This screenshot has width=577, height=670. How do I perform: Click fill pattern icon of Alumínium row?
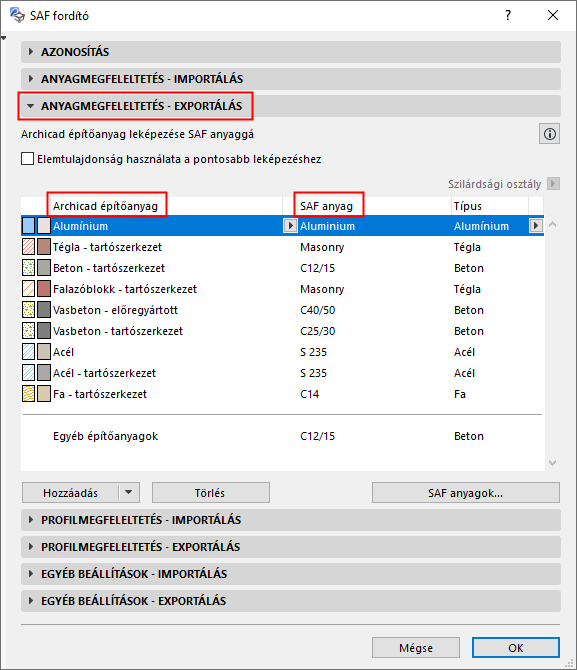tap(29, 226)
